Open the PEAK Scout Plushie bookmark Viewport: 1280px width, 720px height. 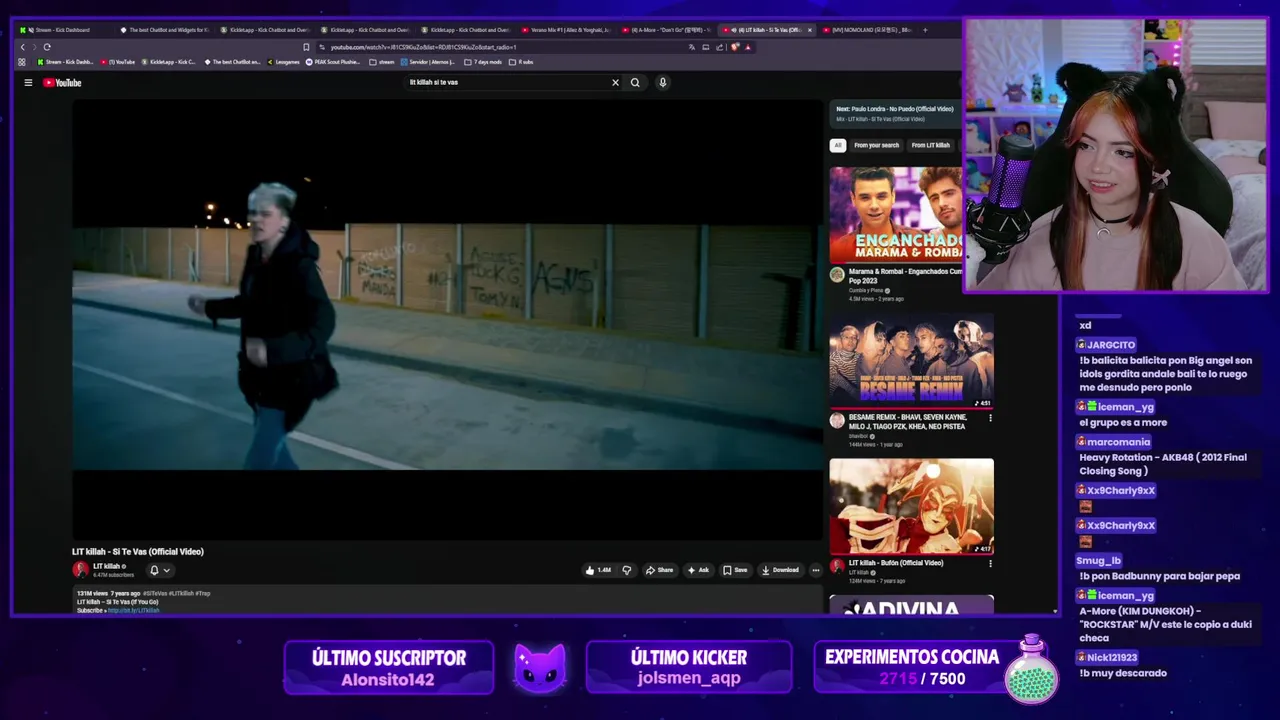333,62
